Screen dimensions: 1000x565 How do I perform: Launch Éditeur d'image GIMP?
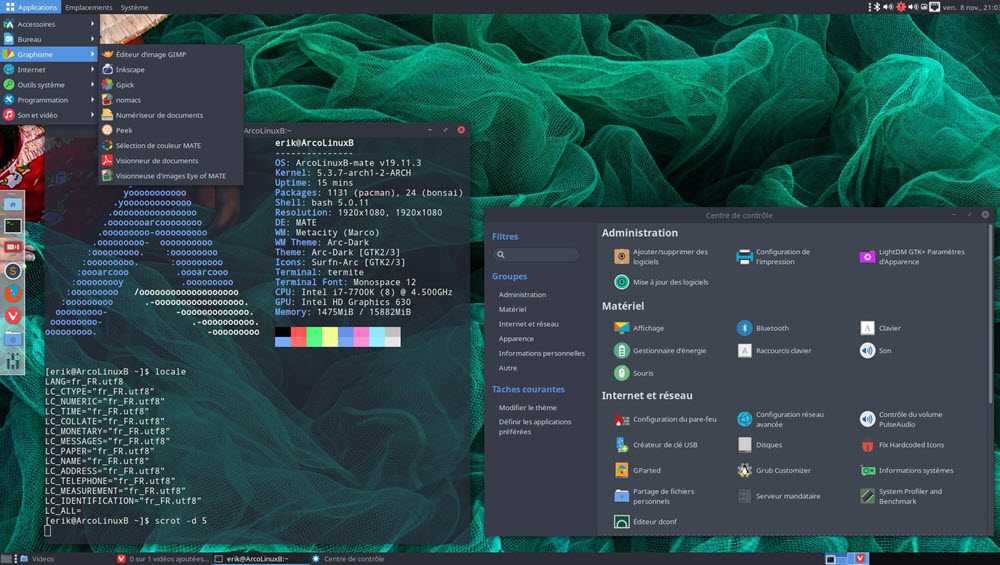pyautogui.click(x=150, y=54)
